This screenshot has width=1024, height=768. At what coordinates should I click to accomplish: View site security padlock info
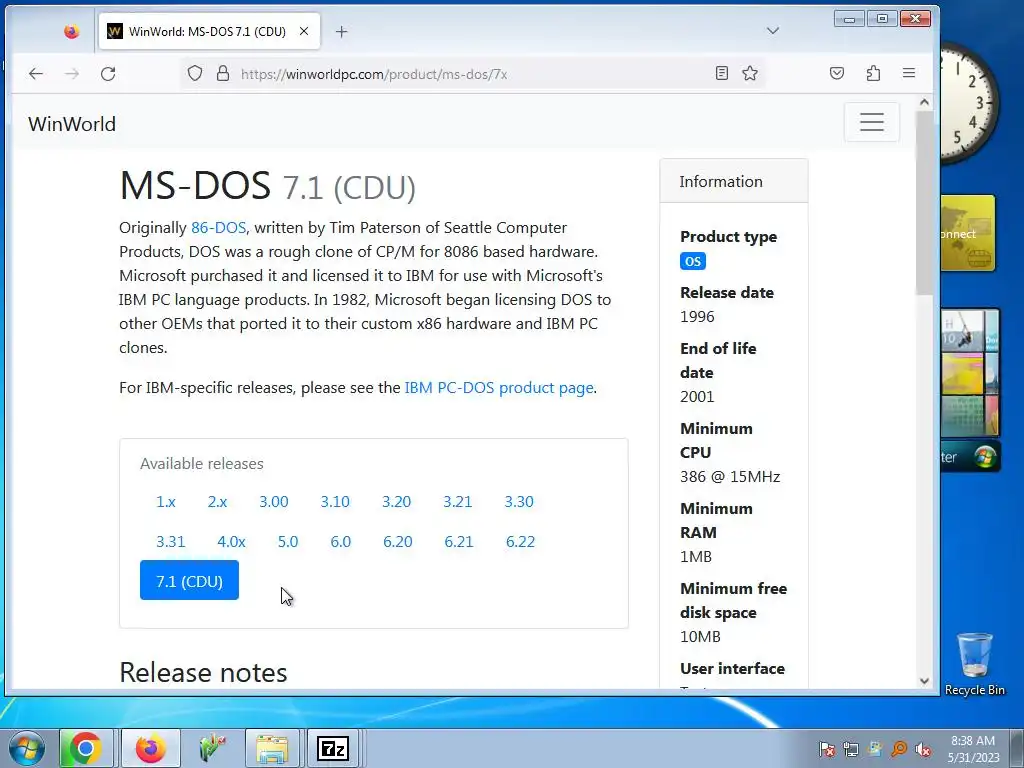point(223,73)
